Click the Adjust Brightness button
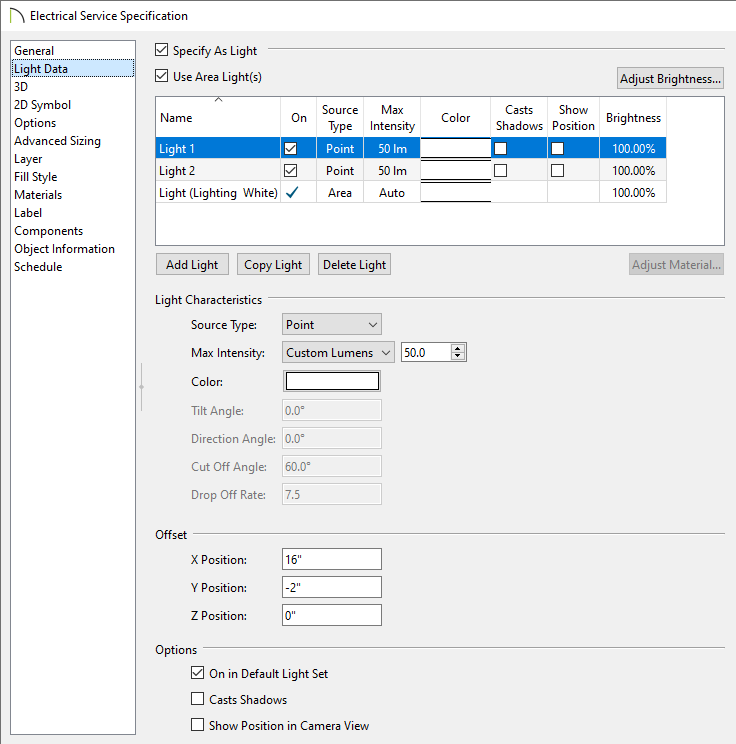The image size is (736, 744). tap(670, 78)
